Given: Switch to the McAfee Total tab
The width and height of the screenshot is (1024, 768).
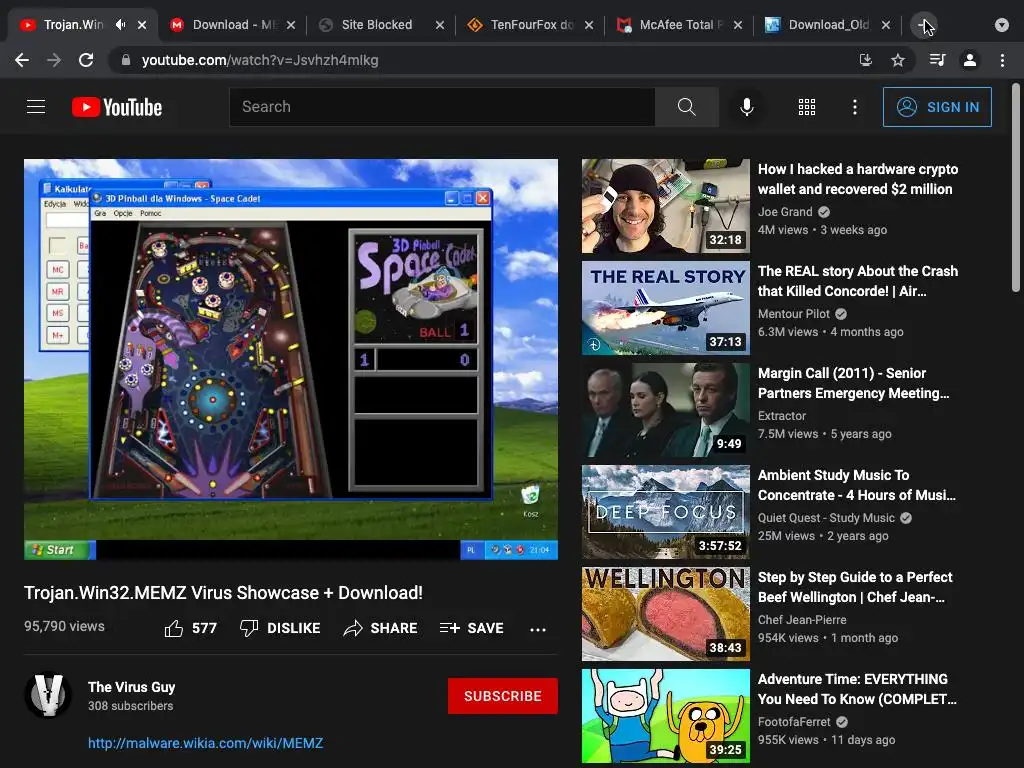Looking at the screenshot, I should click(679, 25).
